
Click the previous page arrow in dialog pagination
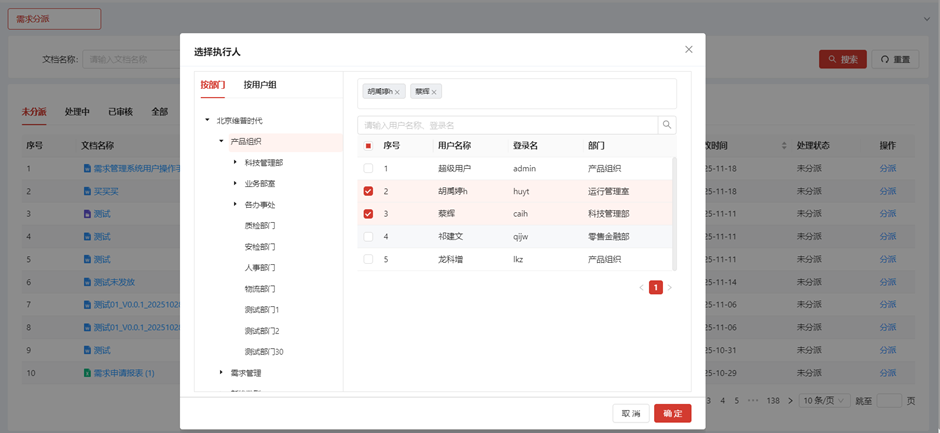641,288
